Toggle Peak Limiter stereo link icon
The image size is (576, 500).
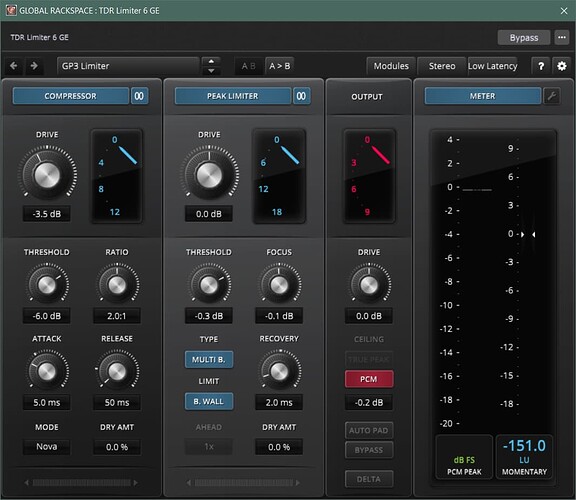pyautogui.click(x=301, y=96)
